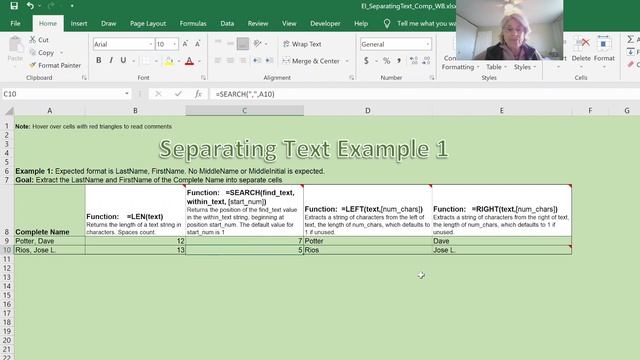The image size is (640, 360).
Task: Click the Undo arrow icon
Action: click(x=30, y=6)
